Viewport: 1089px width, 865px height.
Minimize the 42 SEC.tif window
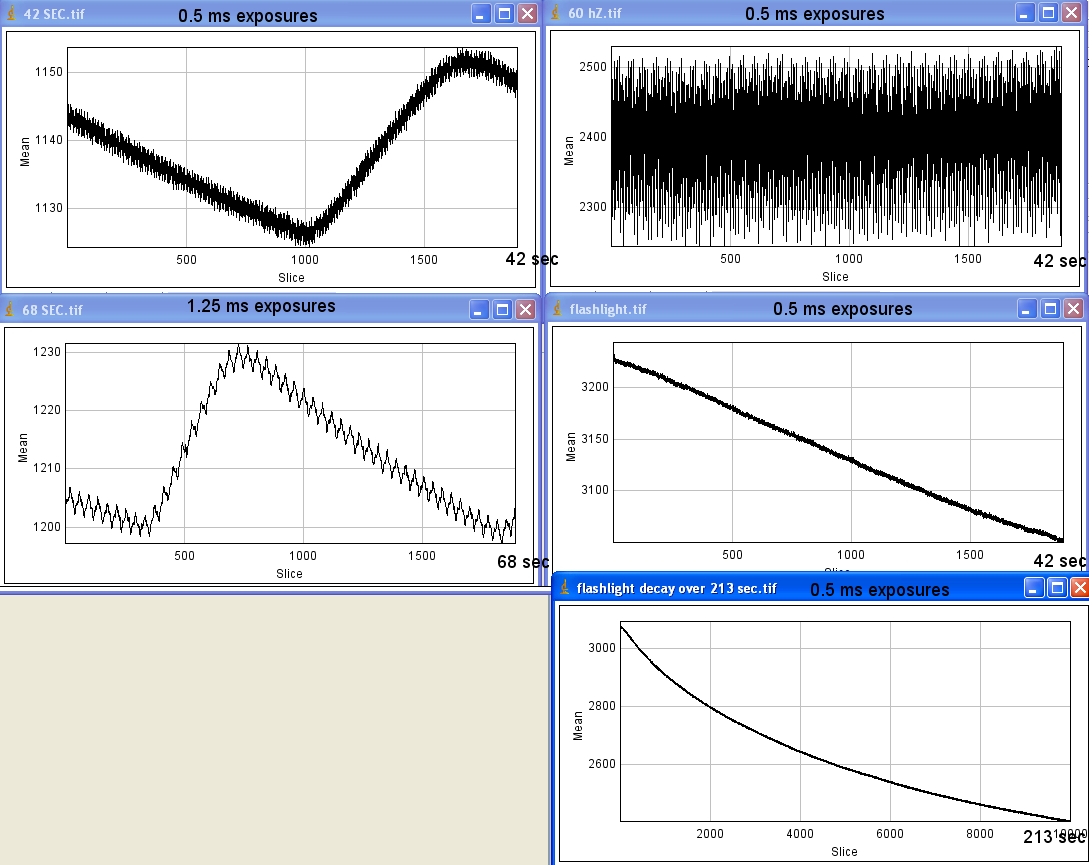pyautogui.click(x=481, y=14)
